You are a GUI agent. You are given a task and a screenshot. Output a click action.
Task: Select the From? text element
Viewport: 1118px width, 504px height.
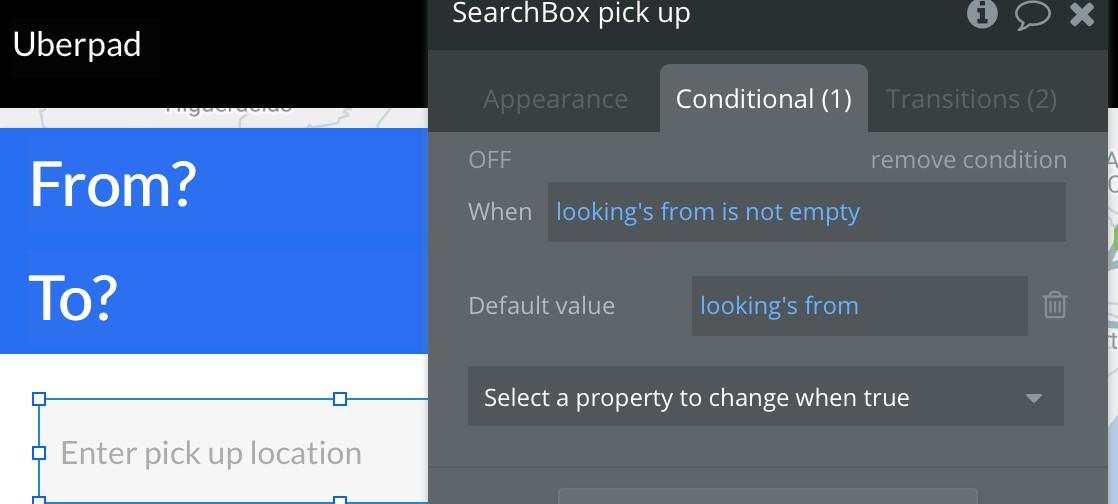tap(113, 184)
